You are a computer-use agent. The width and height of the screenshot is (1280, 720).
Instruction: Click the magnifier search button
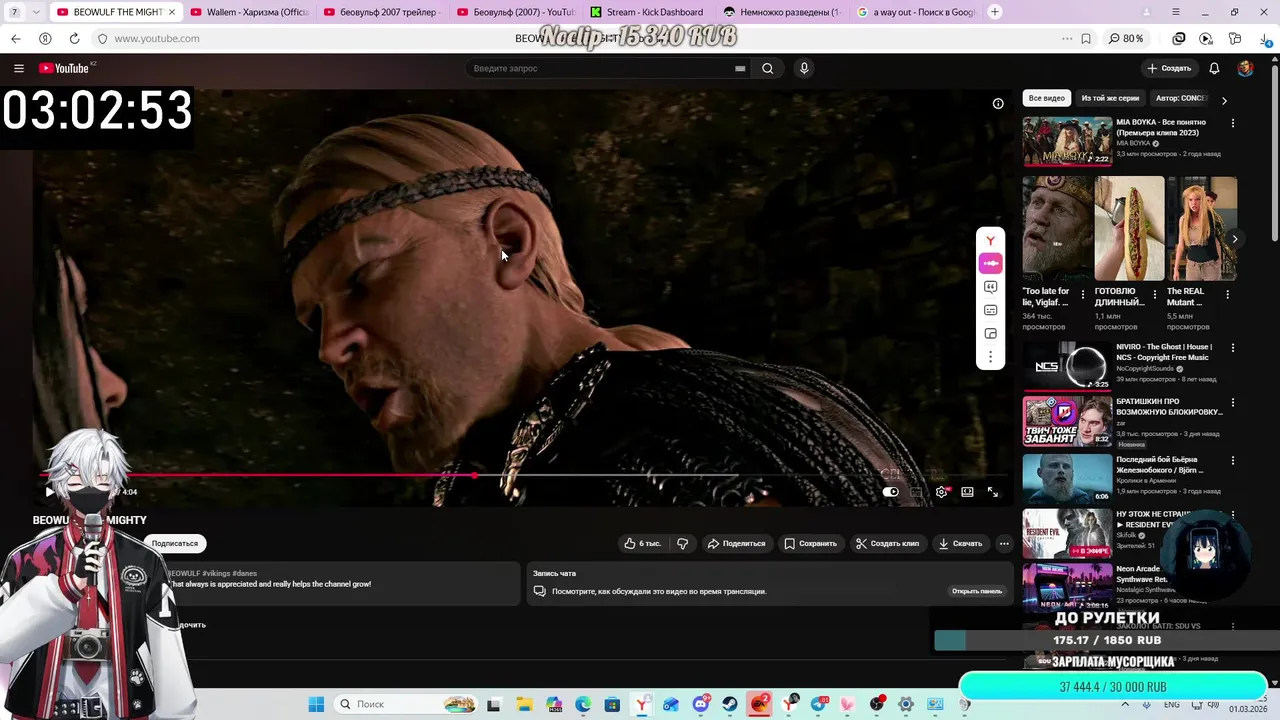point(767,68)
